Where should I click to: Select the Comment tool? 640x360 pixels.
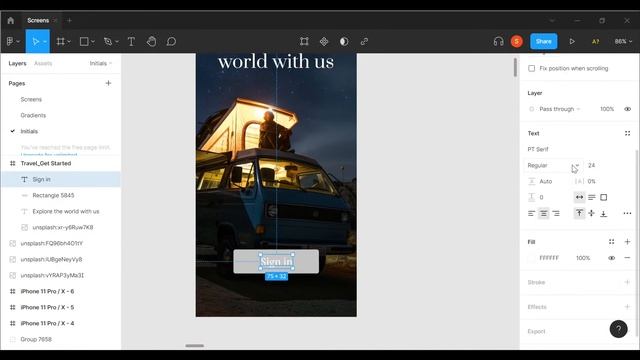(171, 41)
